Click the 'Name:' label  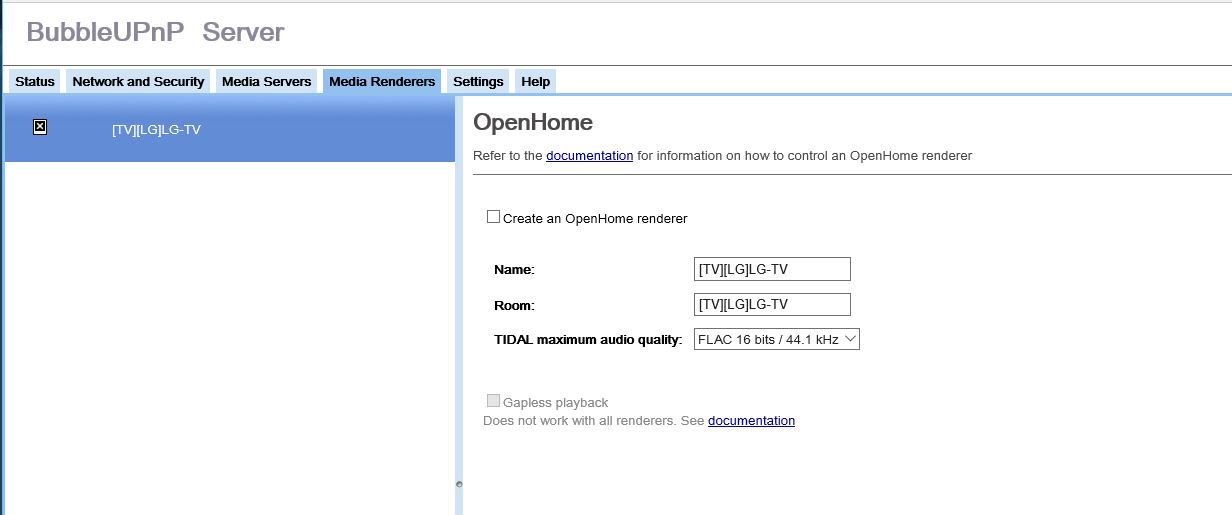[x=514, y=270]
